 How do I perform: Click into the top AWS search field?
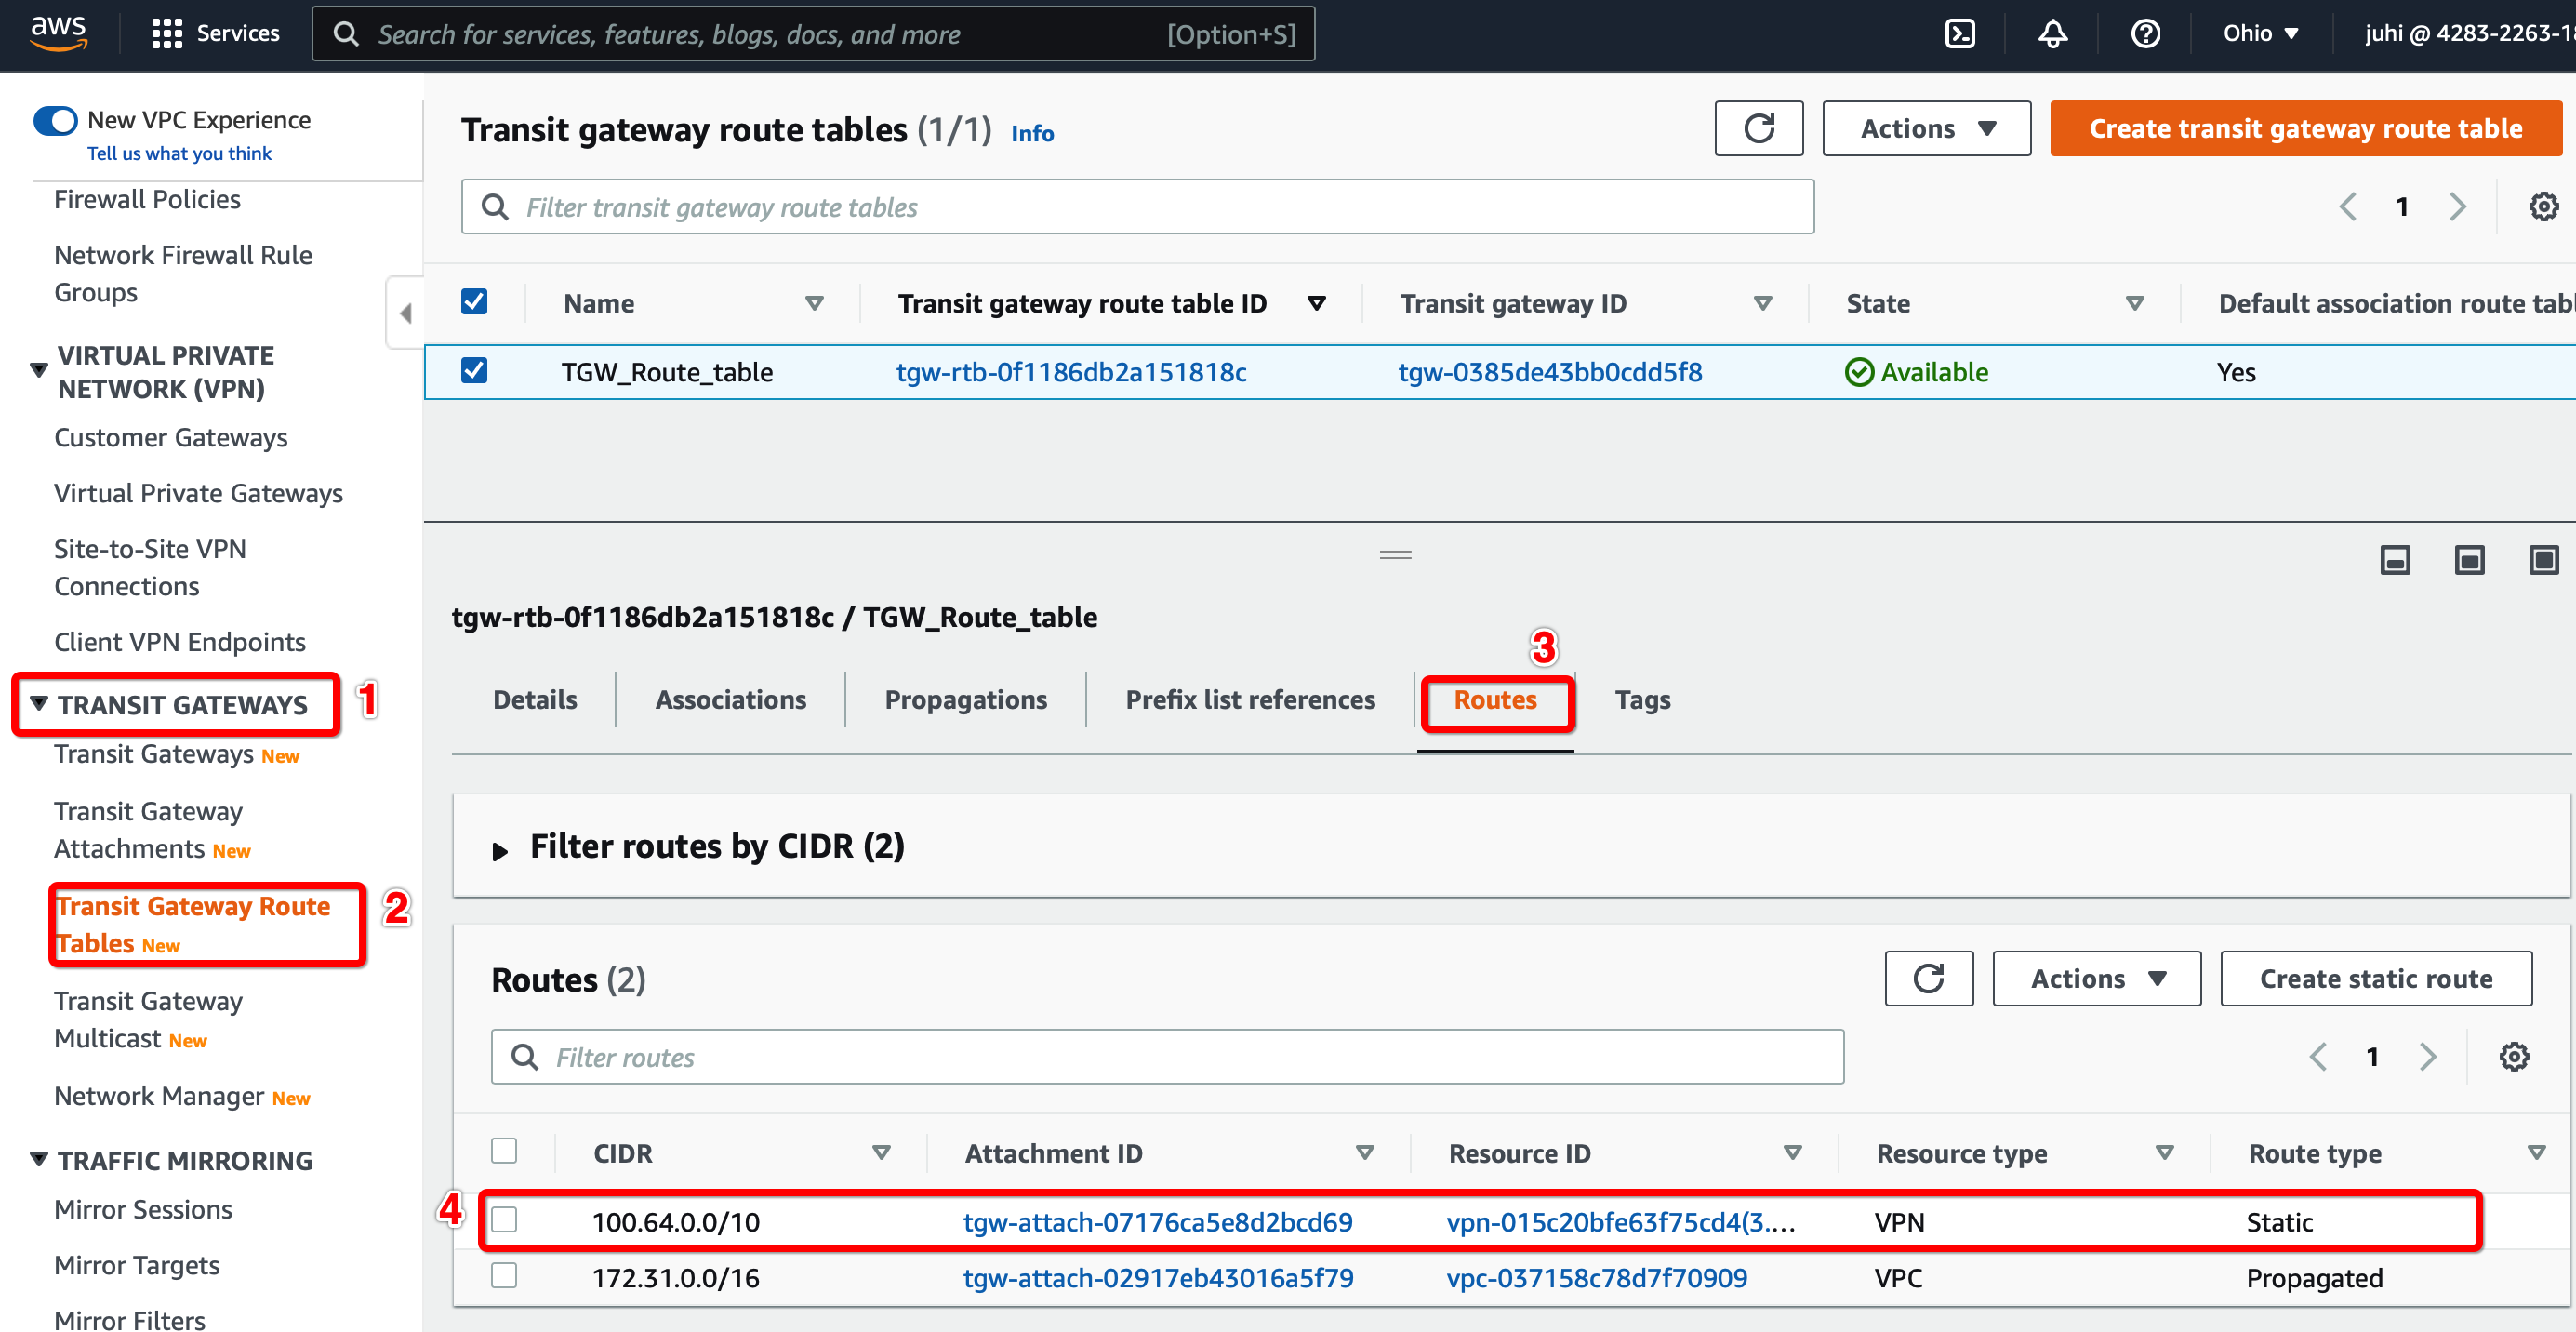coord(813,34)
